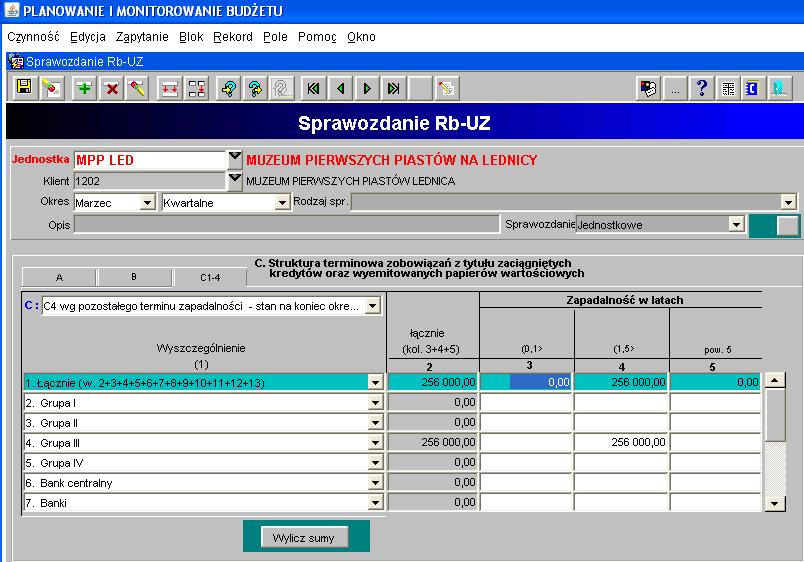Go to first record icon
The image size is (804, 562).
[313, 88]
